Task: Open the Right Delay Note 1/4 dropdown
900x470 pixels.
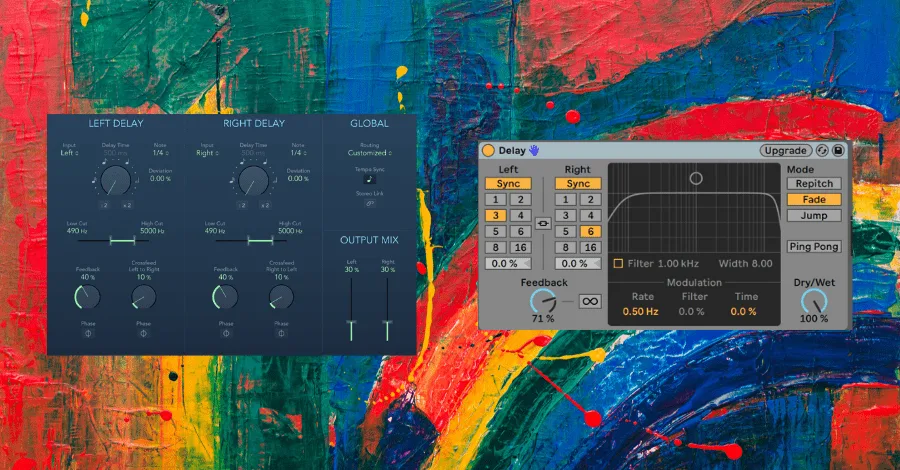Action: coord(298,153)
